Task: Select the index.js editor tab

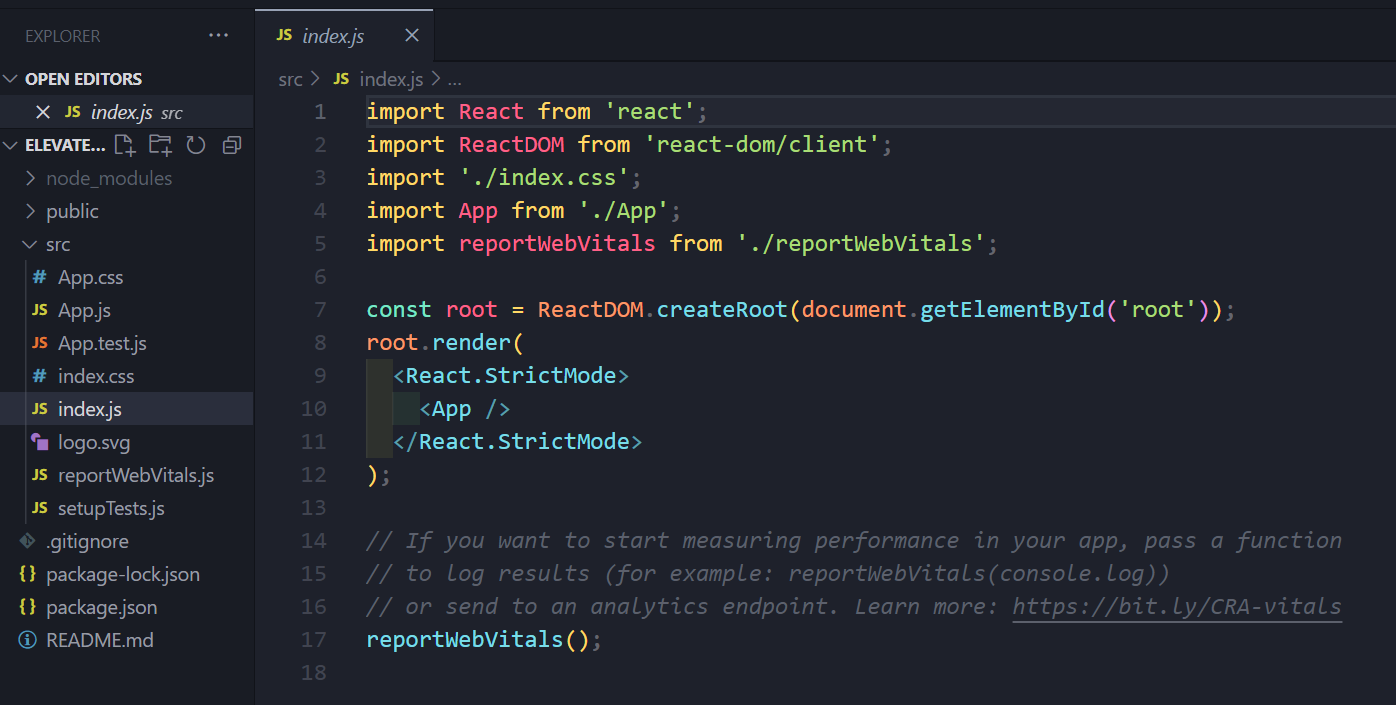Action: tap(333, 36)
